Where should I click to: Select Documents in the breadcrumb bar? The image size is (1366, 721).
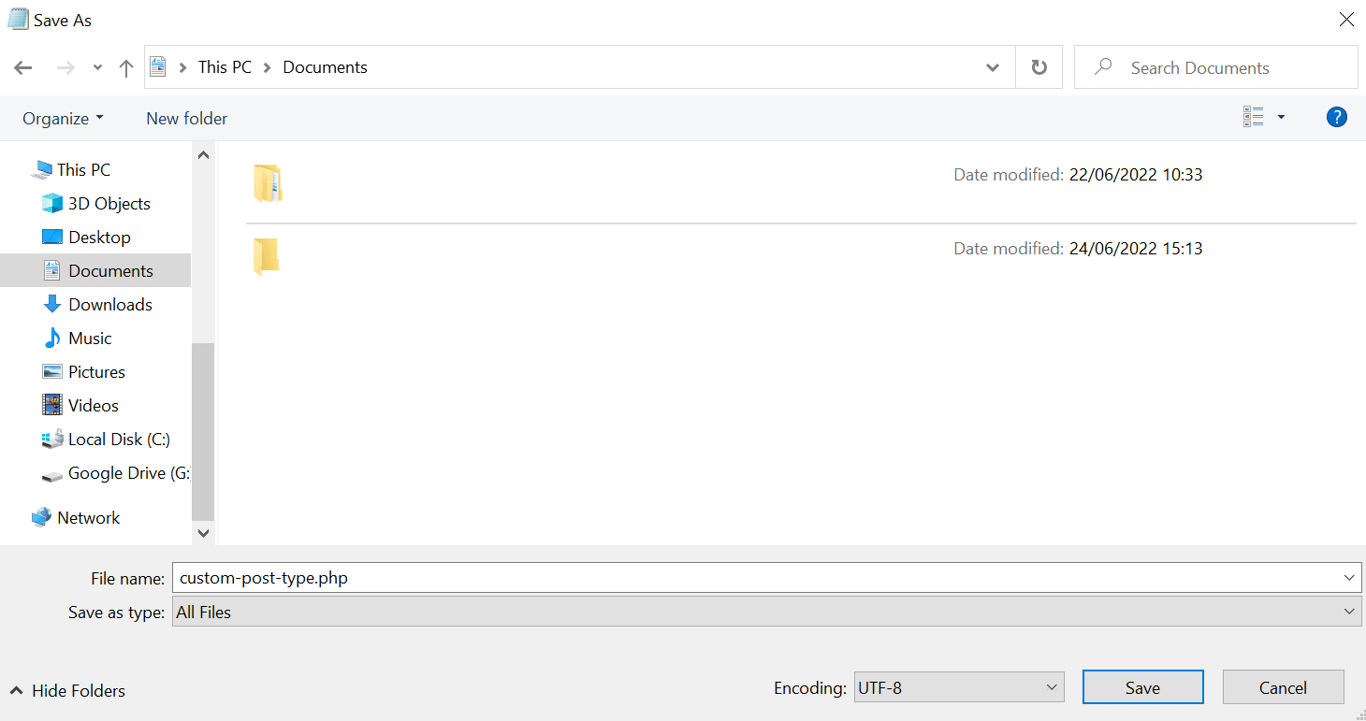click(325, 67)
